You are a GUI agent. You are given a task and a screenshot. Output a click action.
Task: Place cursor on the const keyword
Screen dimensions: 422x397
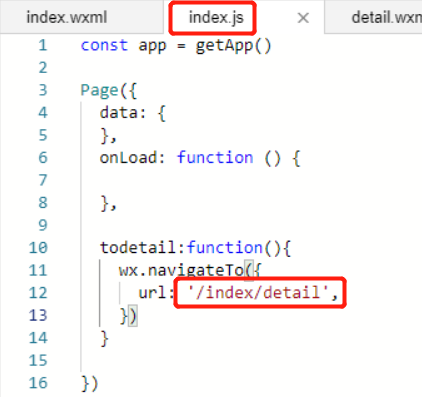[104, 45]
